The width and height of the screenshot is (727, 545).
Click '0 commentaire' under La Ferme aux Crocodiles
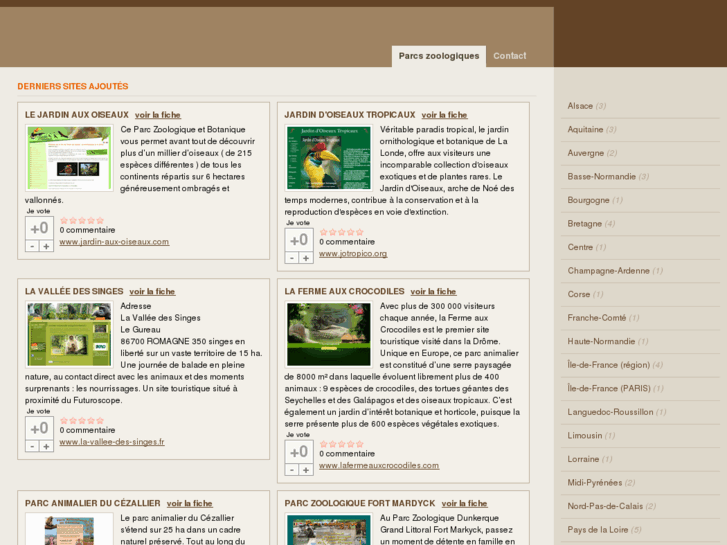347,454
